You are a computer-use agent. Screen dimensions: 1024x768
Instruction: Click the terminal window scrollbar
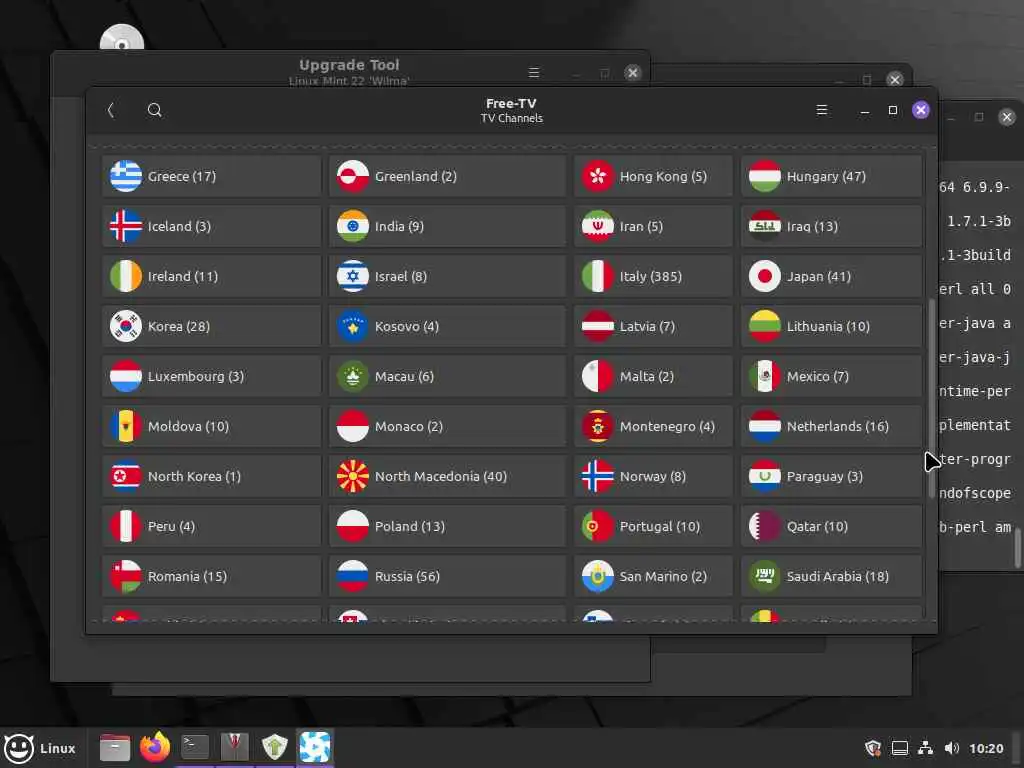pyautogui.click(x=1018, y=548)
